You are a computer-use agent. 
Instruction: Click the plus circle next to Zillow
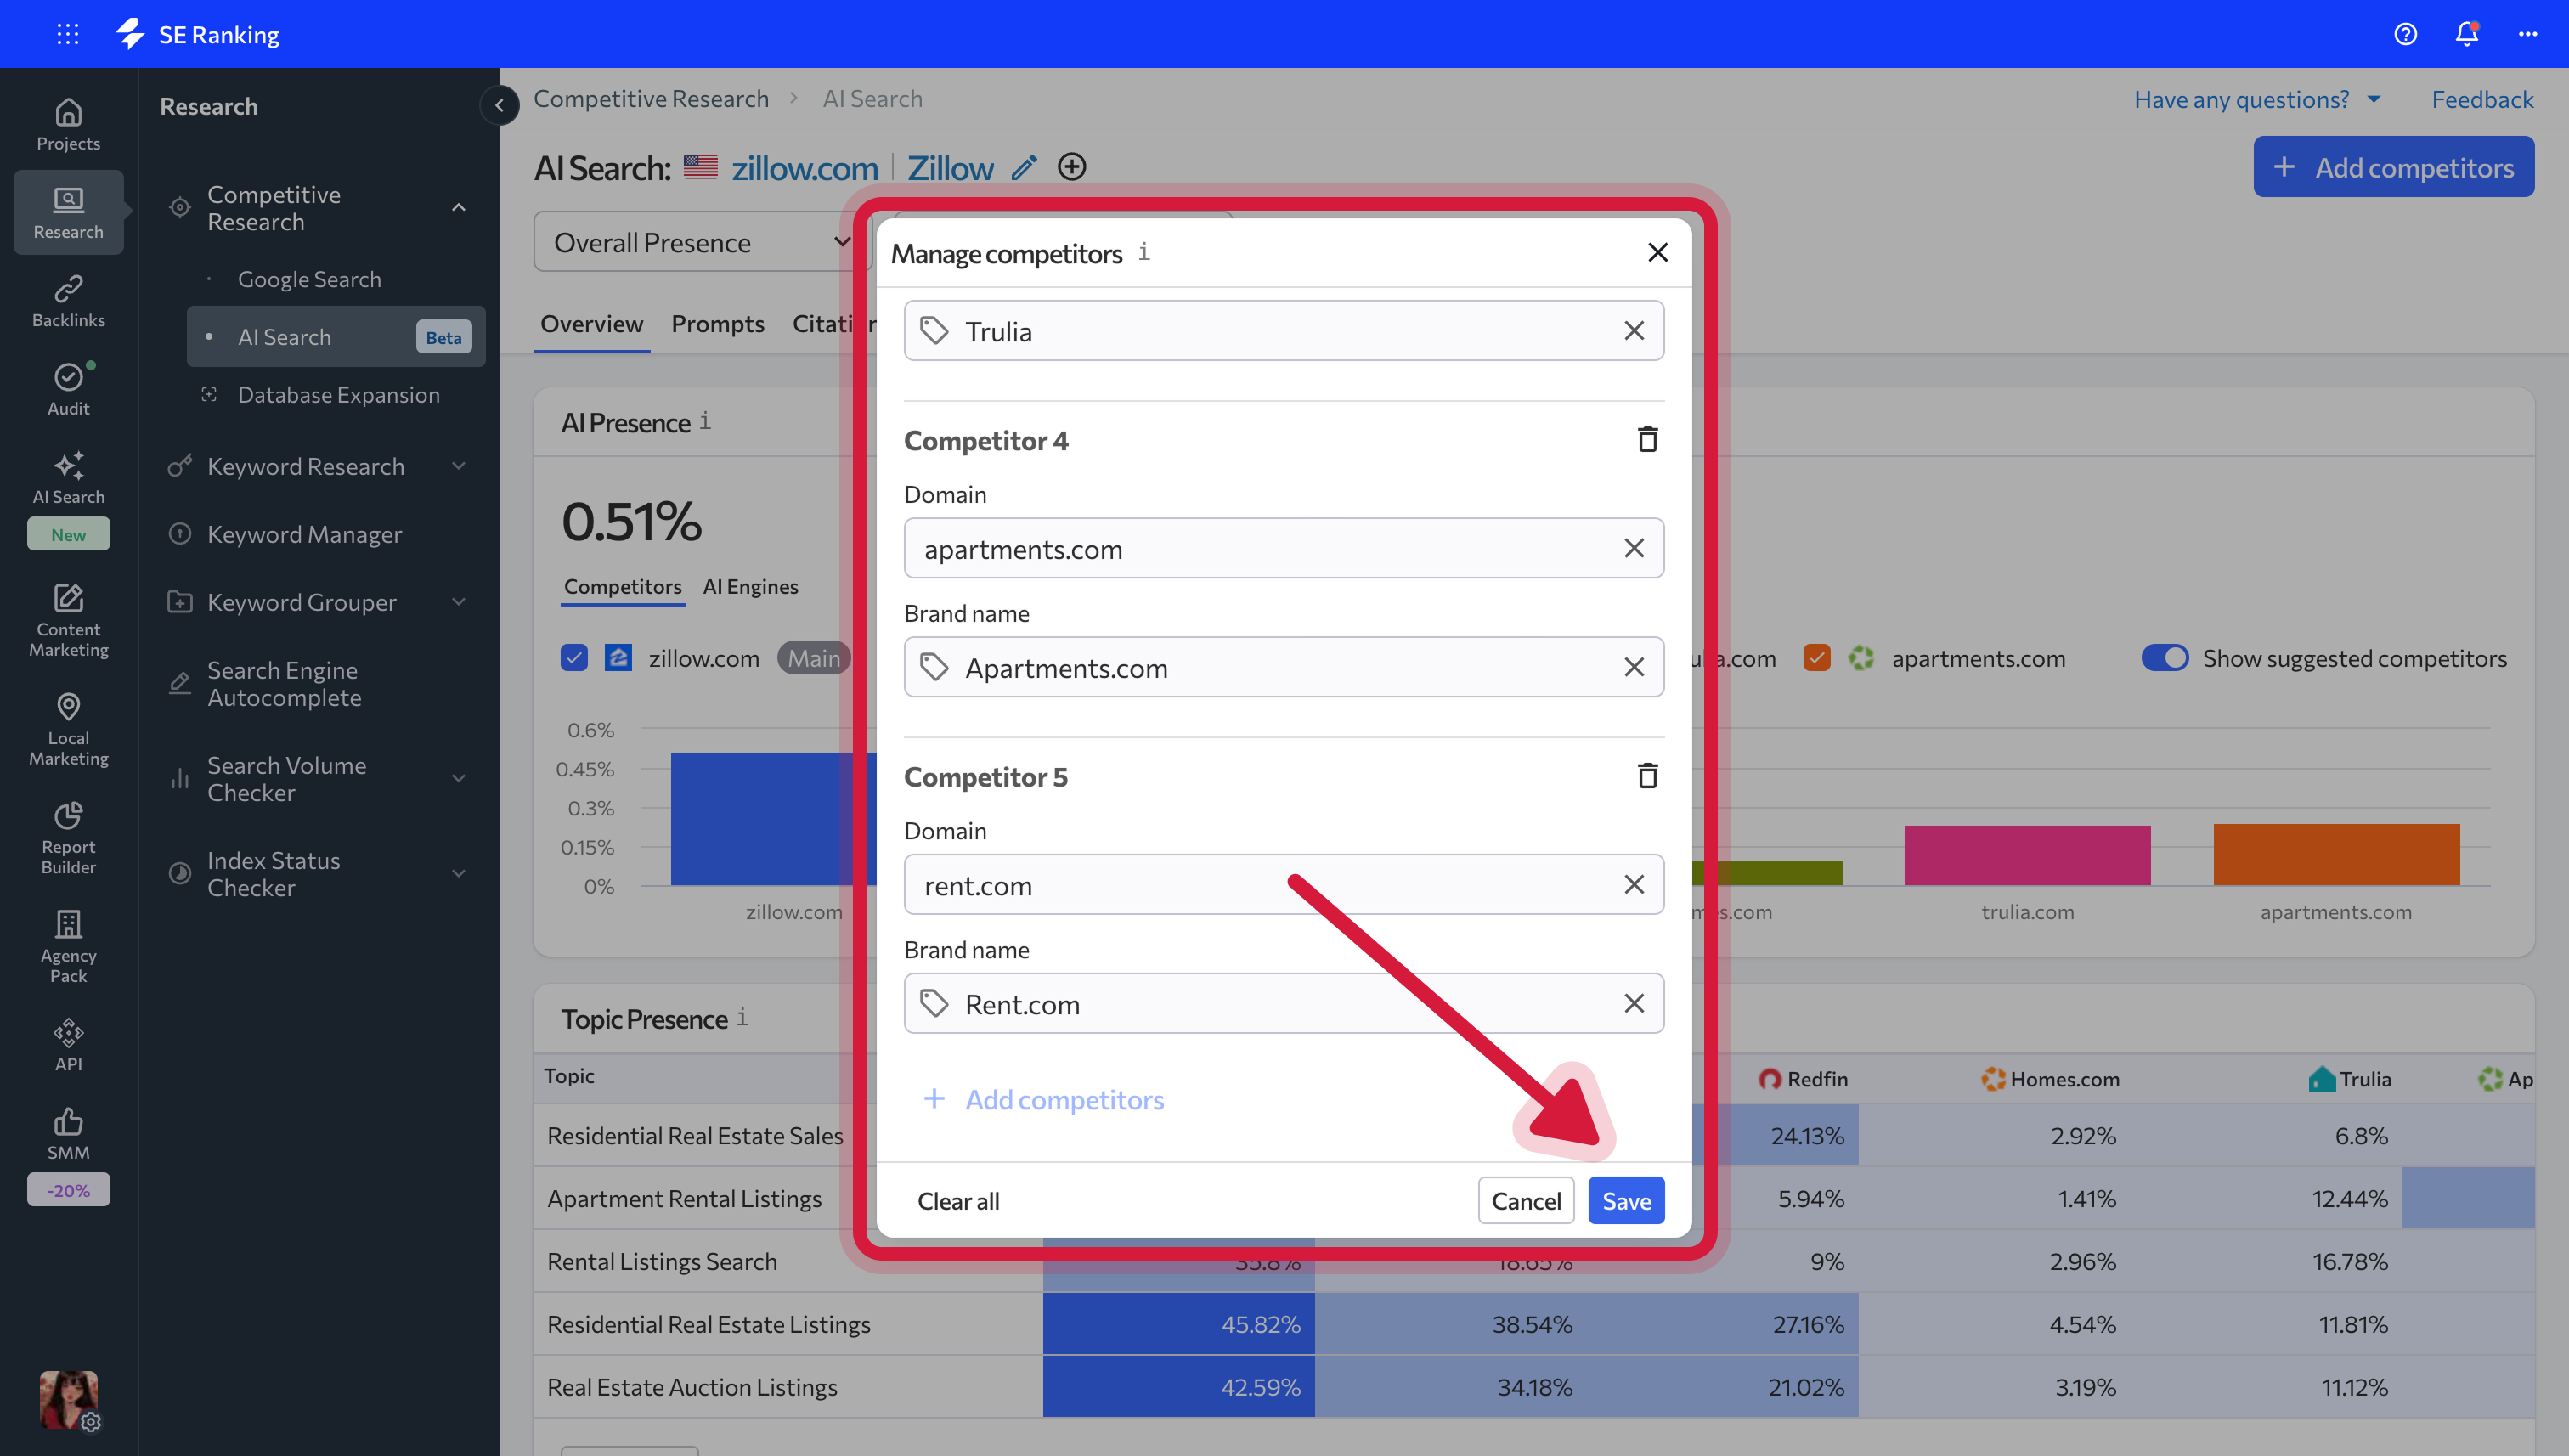tap(1072, 167)
